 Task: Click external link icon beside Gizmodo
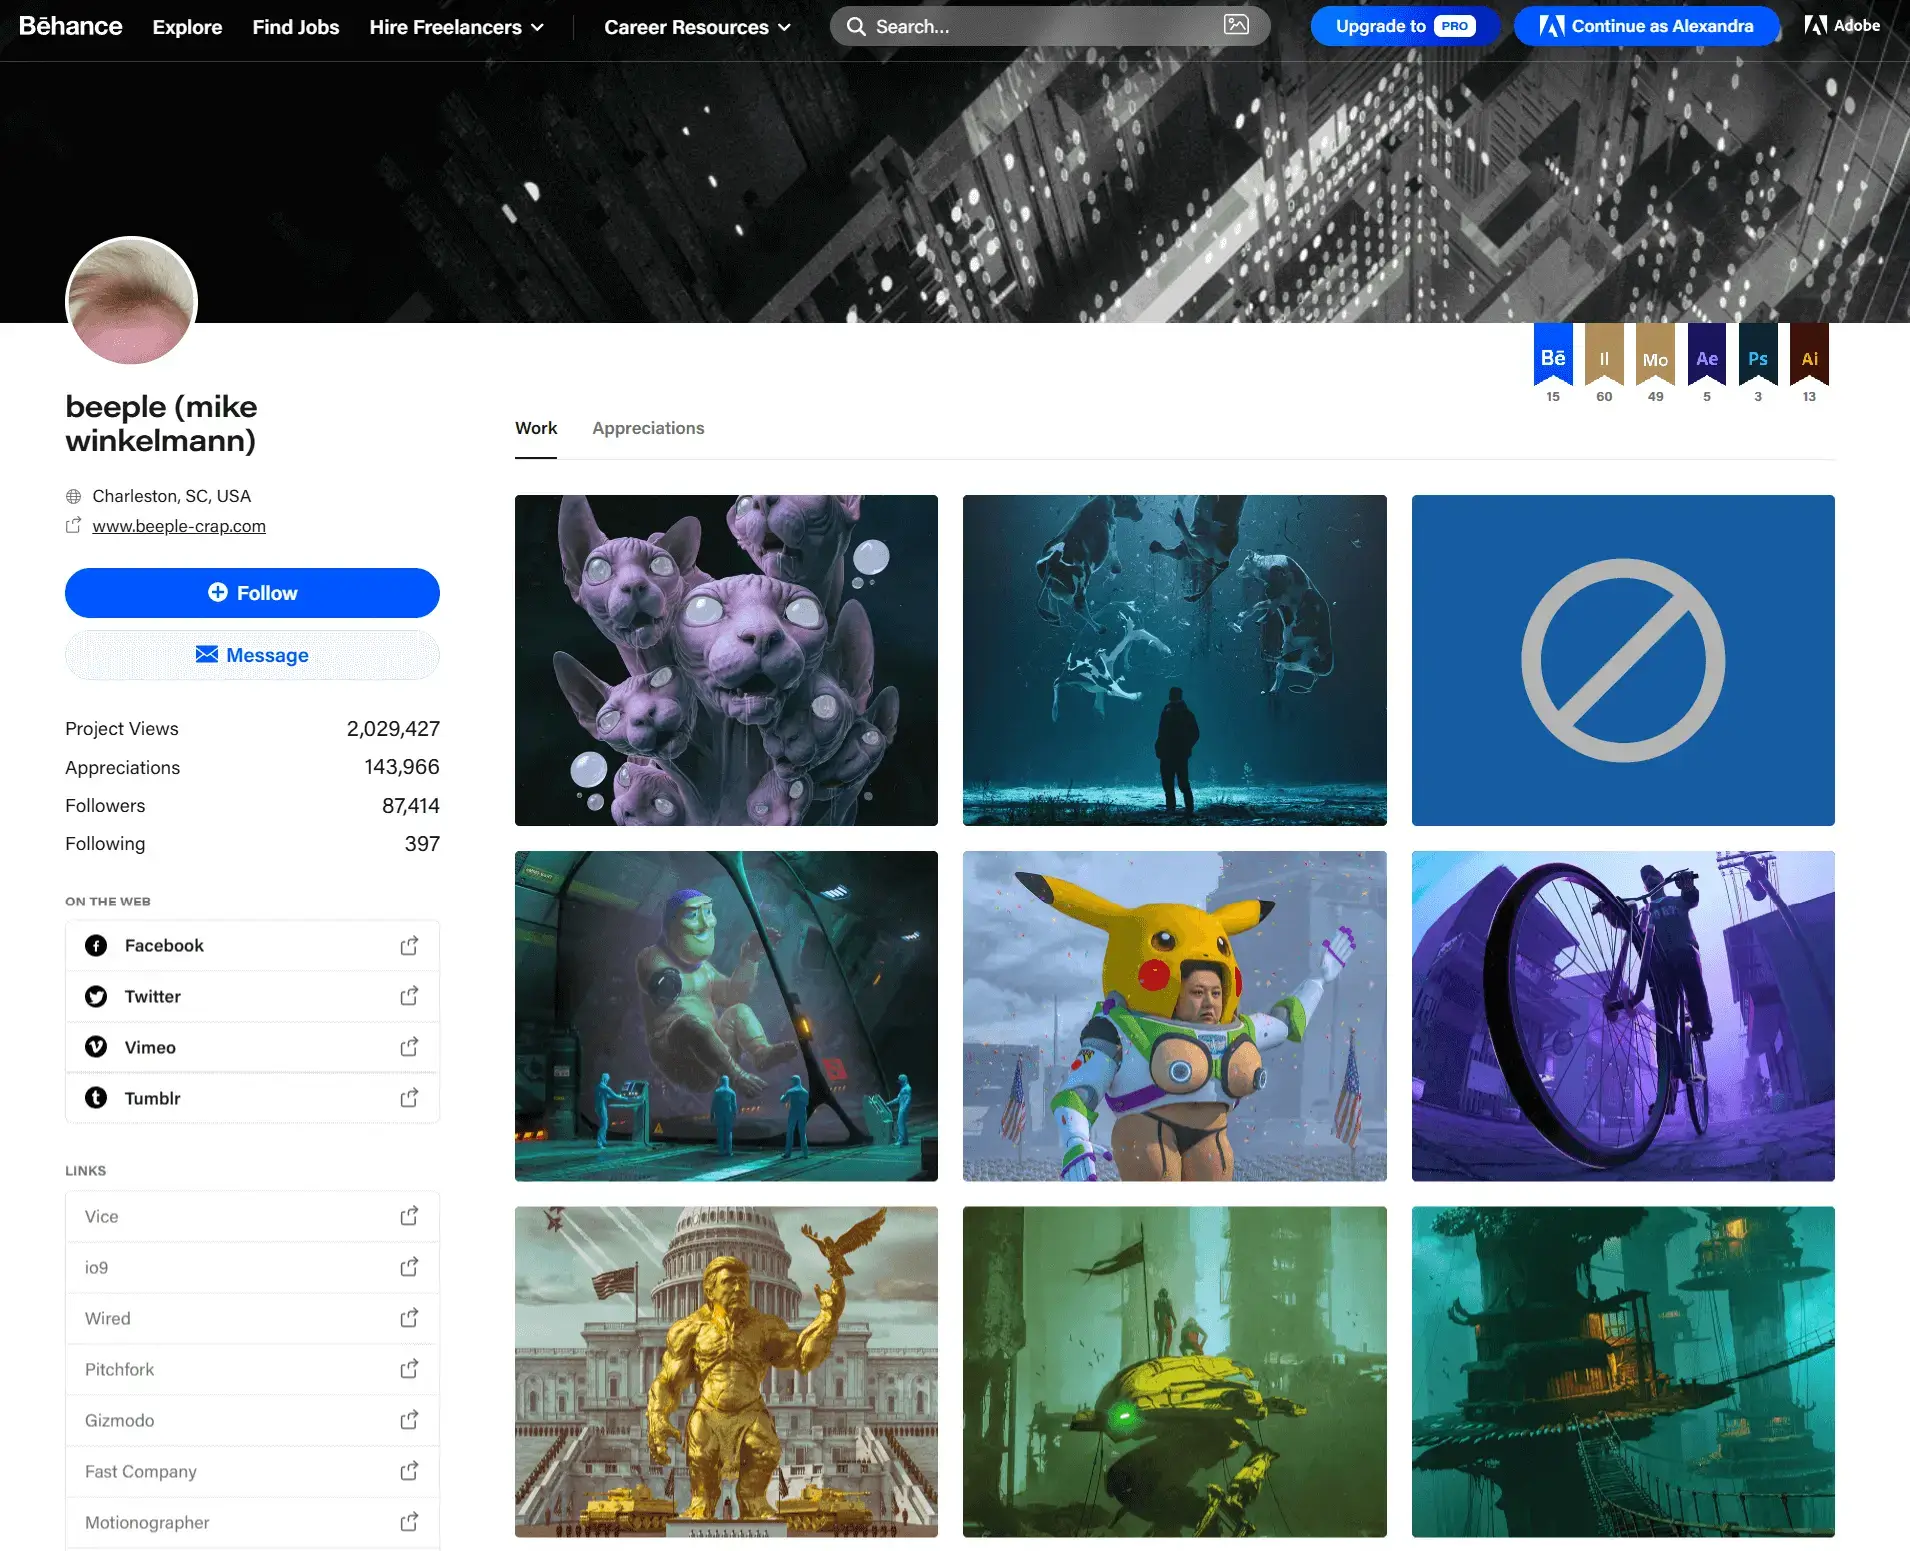pos(409,1420)
